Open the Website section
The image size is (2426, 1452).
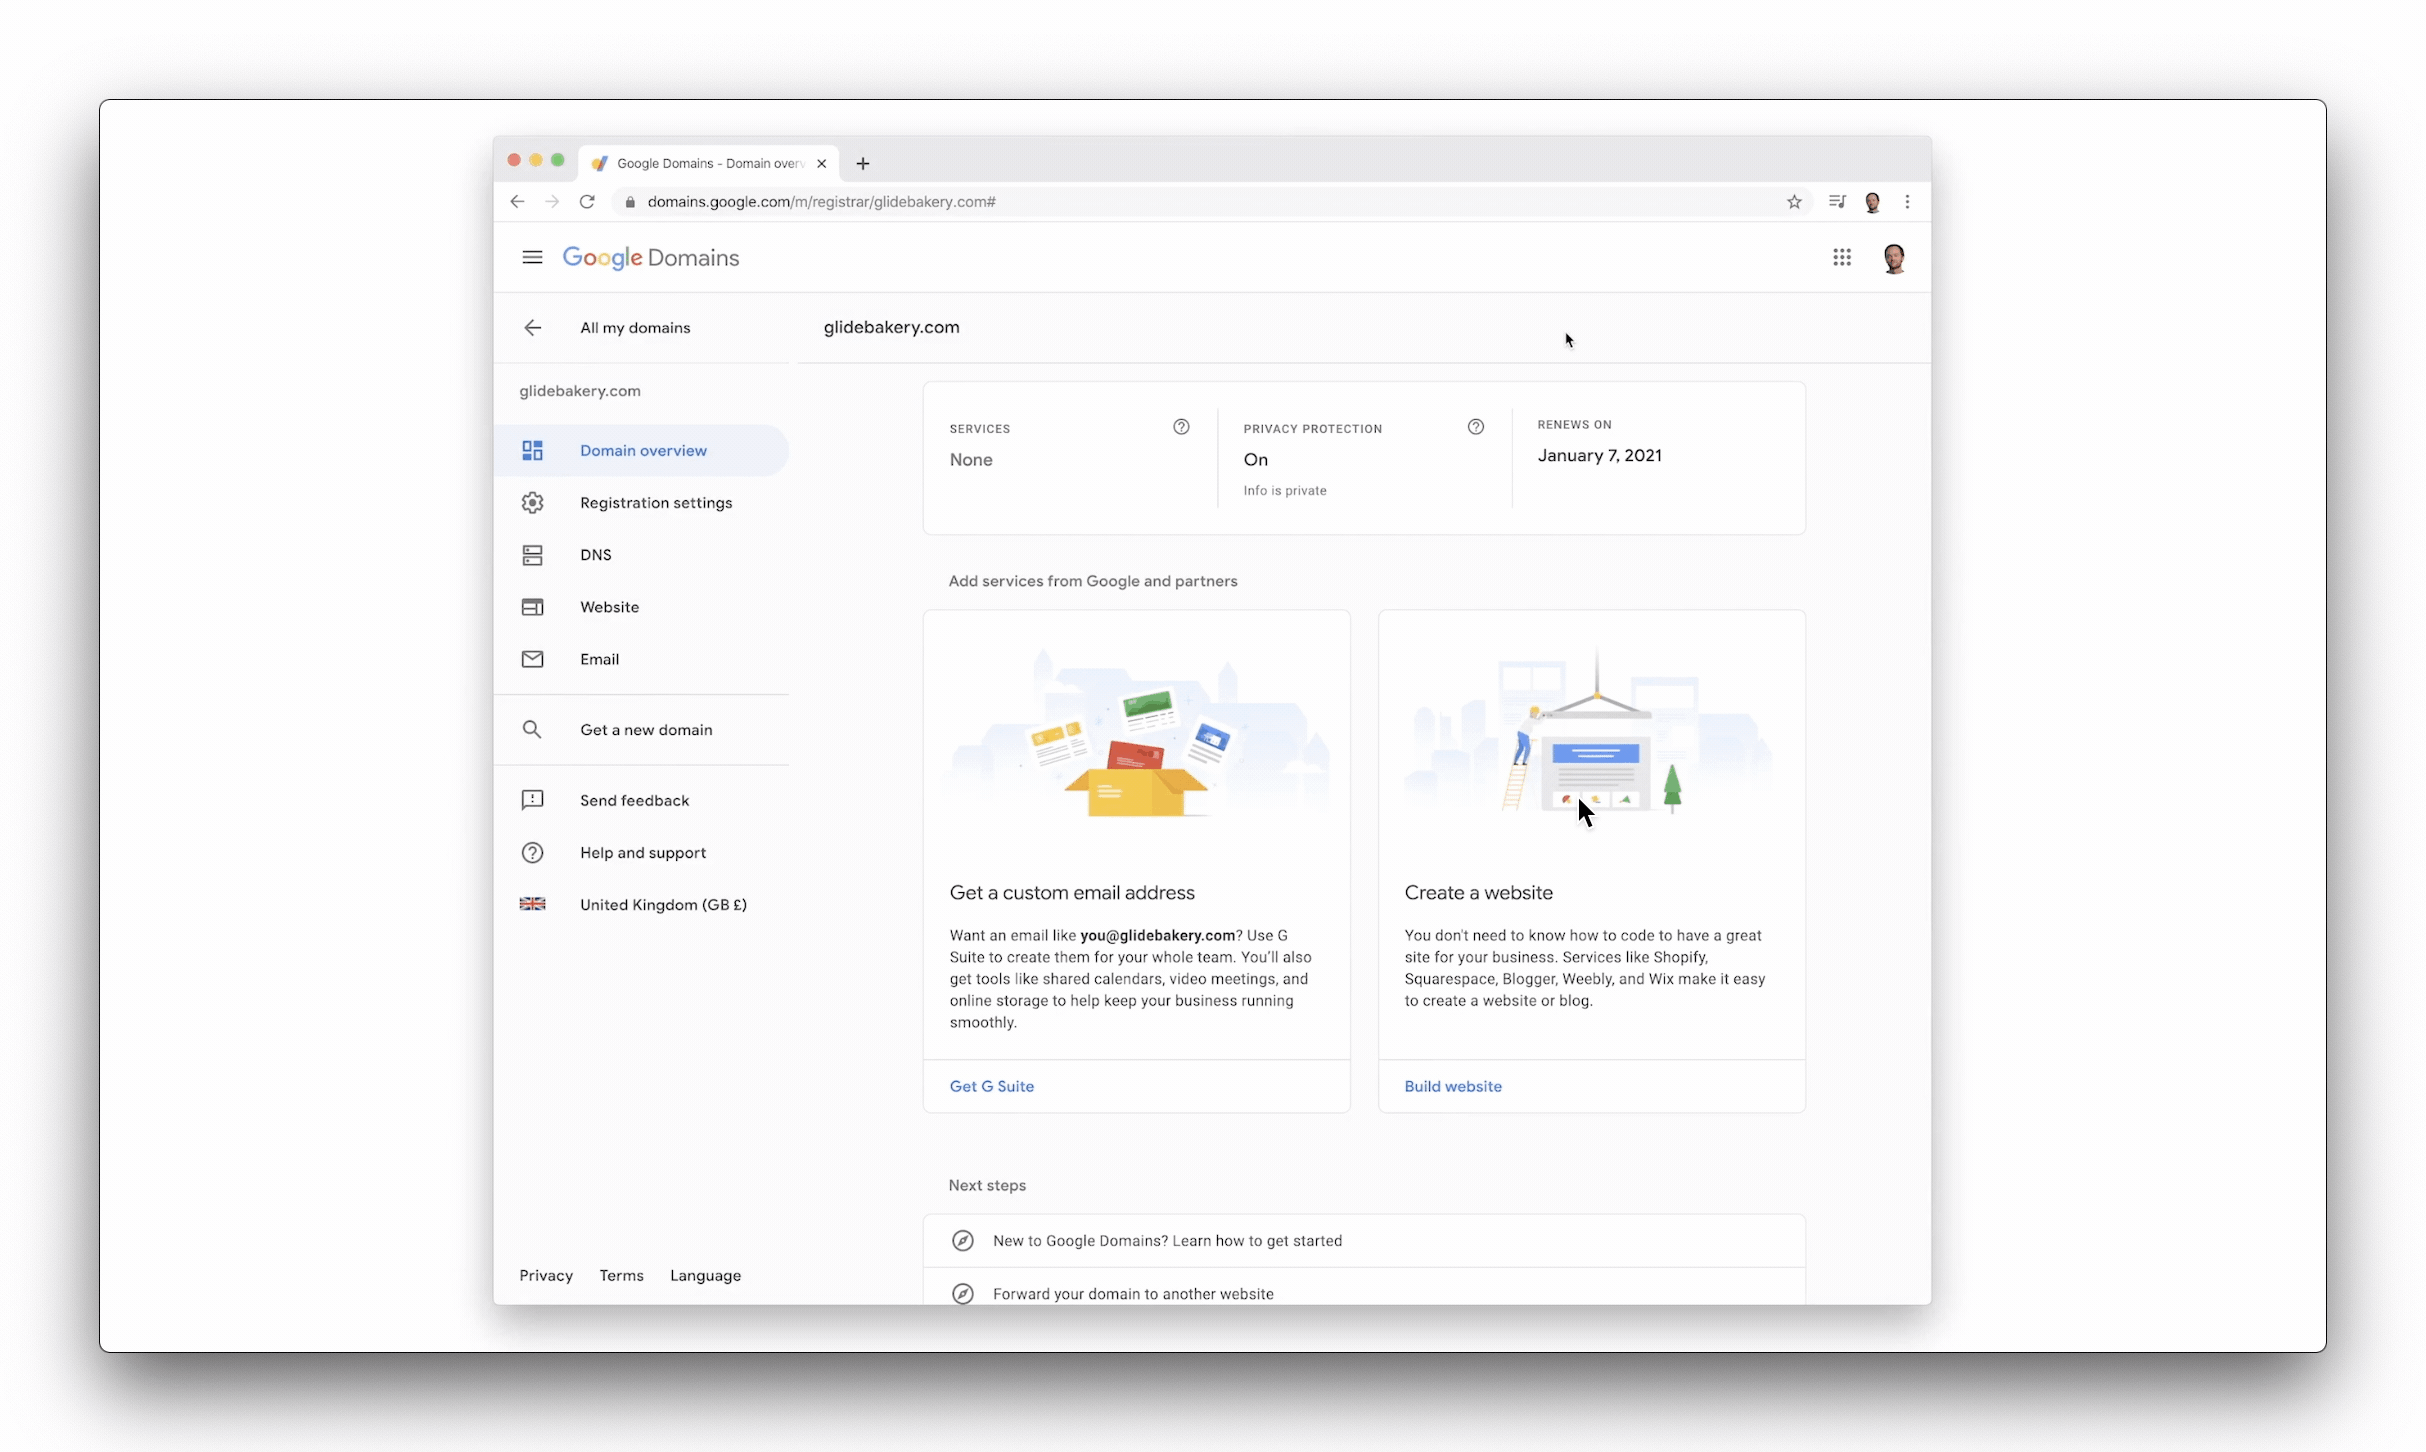(x=609, y=606)
